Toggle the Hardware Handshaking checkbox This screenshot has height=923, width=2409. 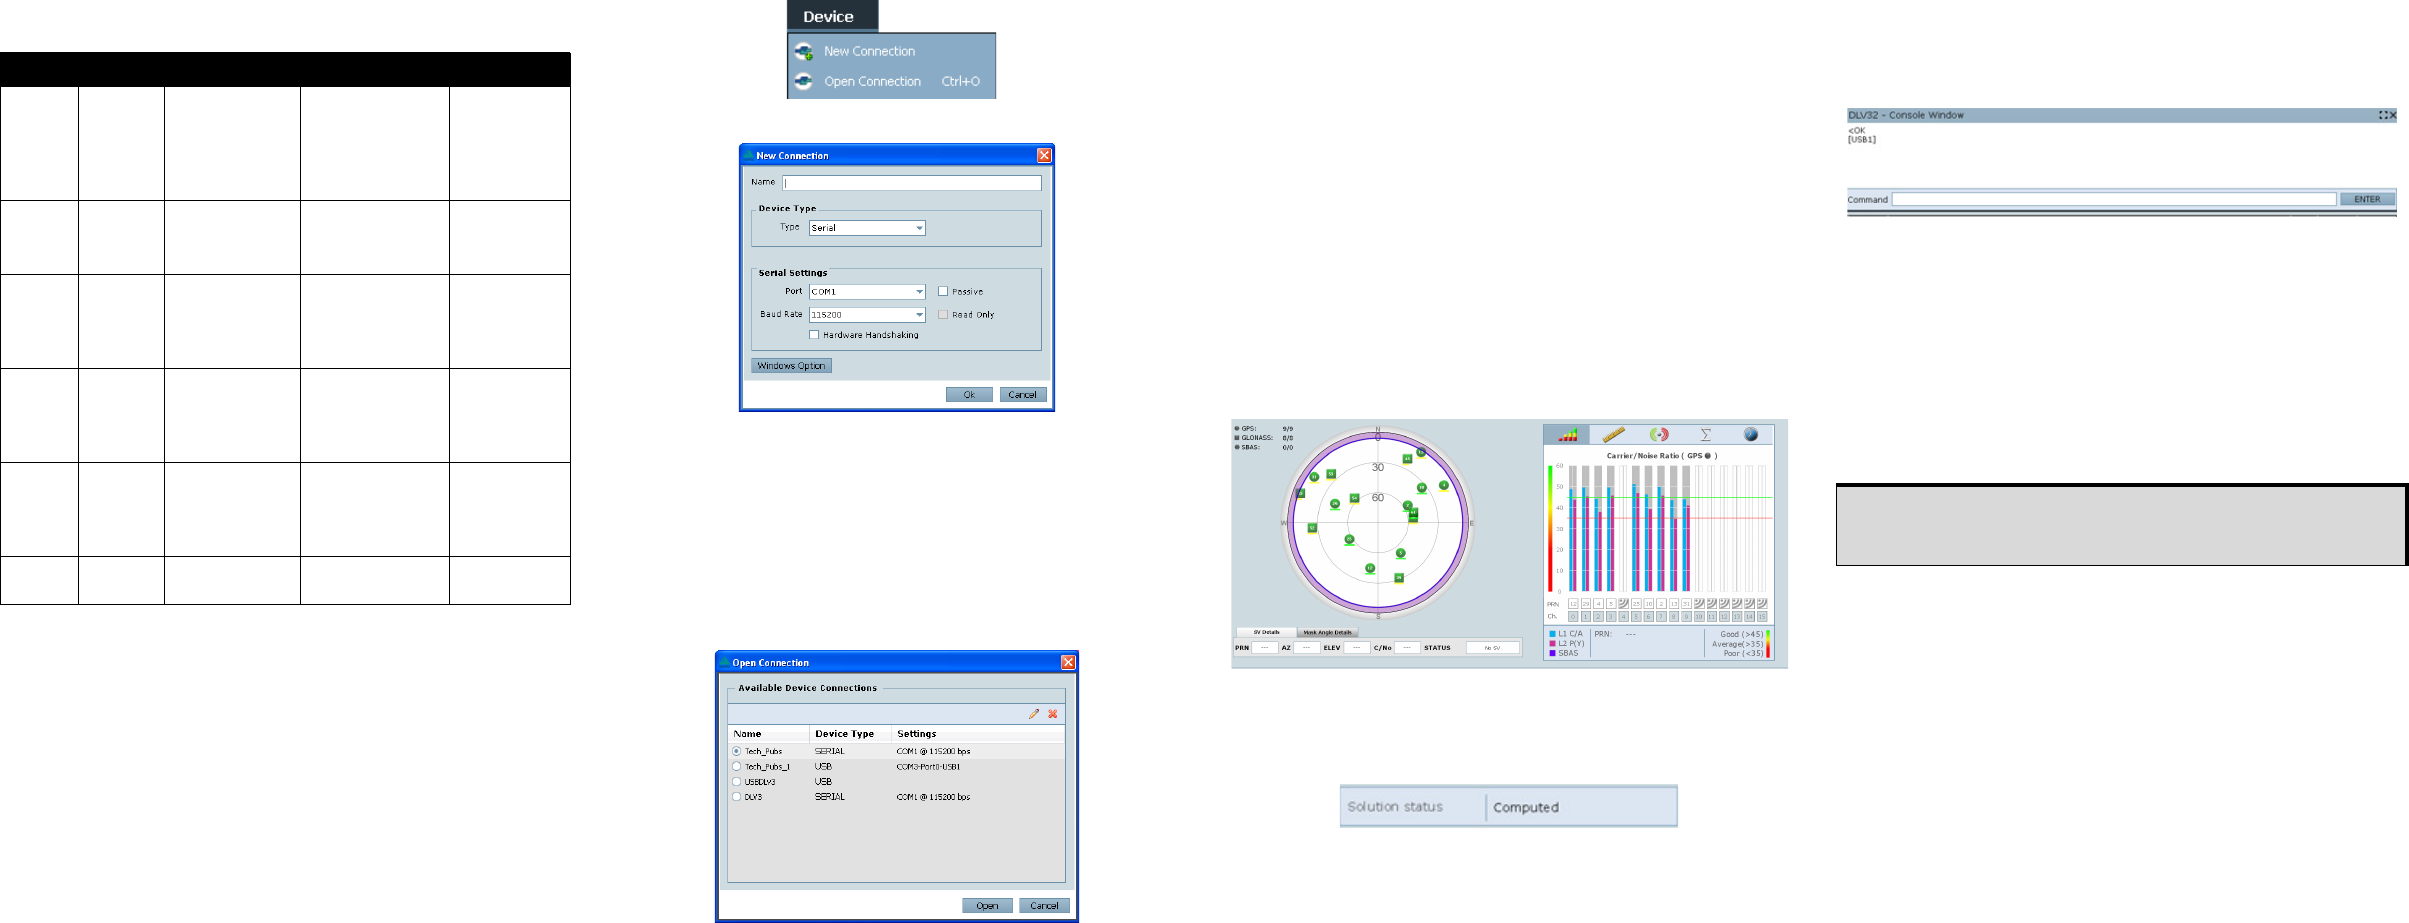814,335
